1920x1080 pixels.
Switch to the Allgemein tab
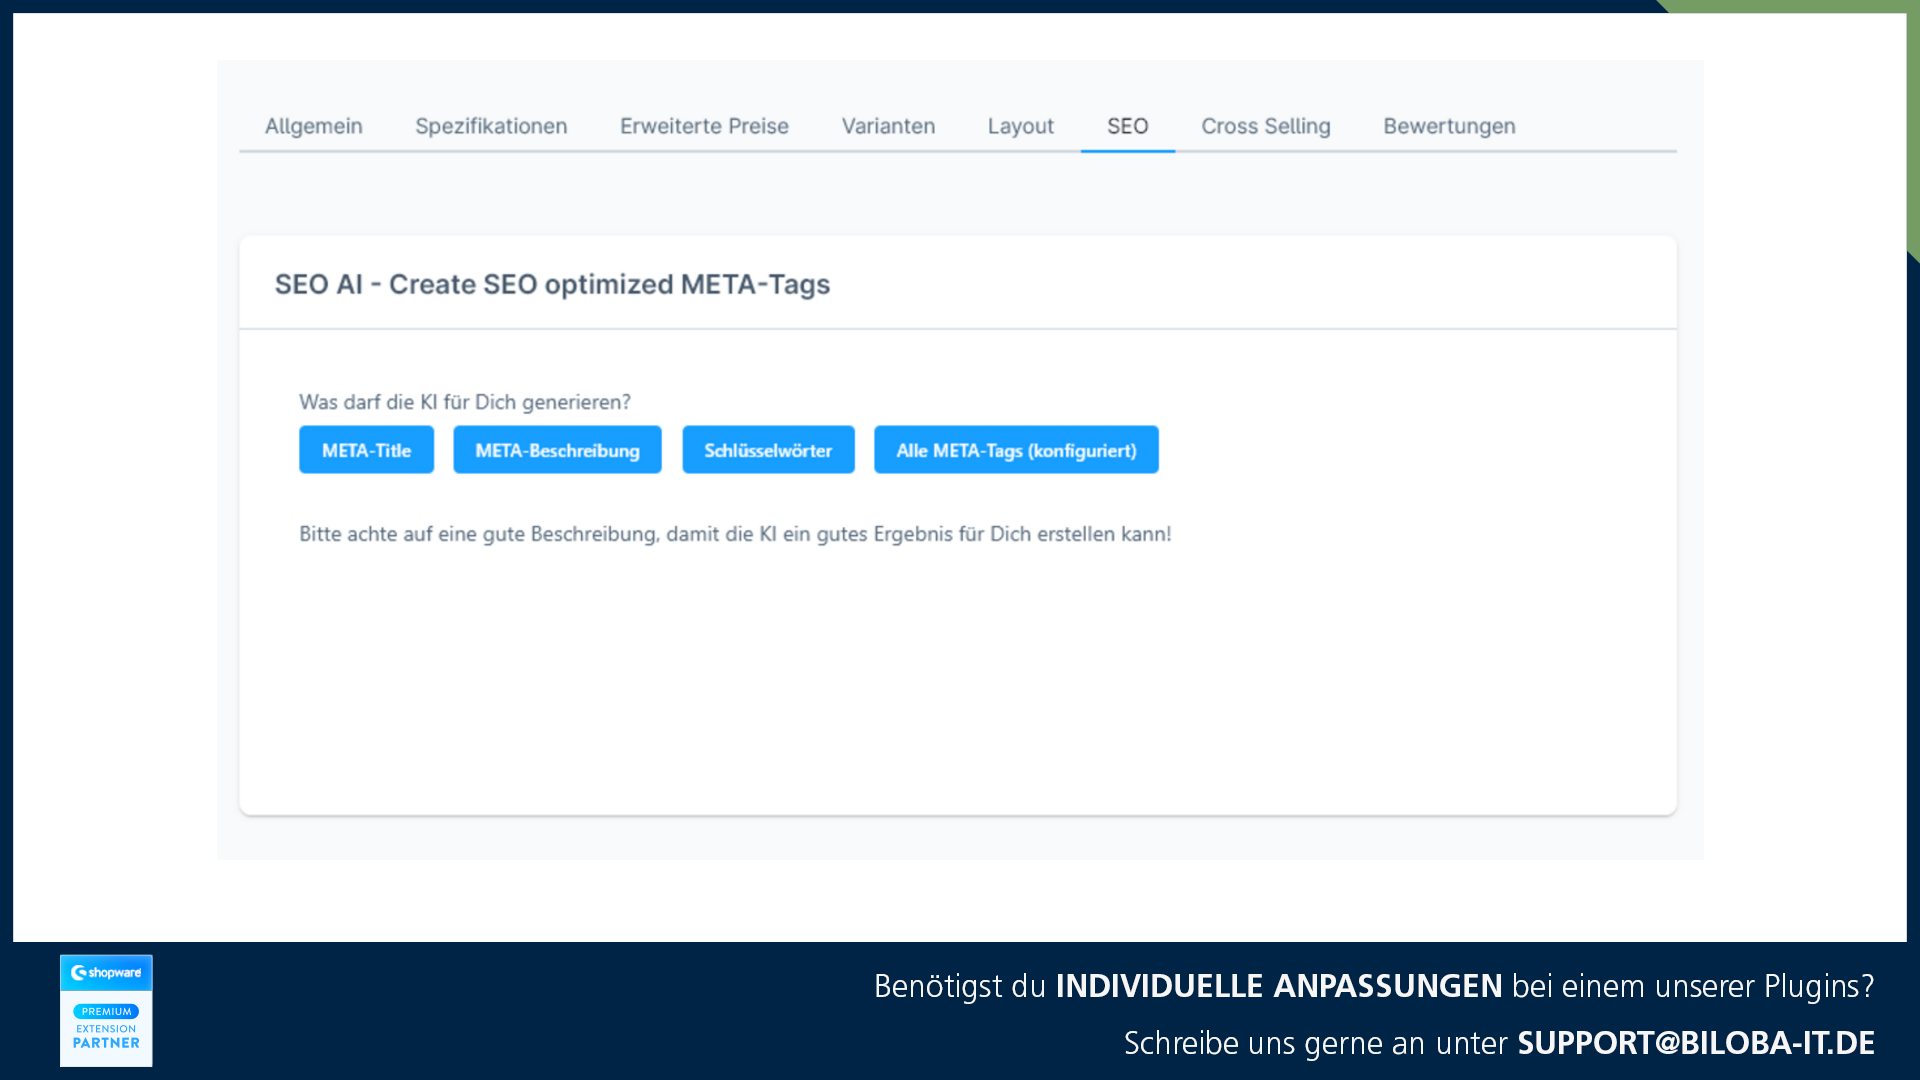(314, 124)
